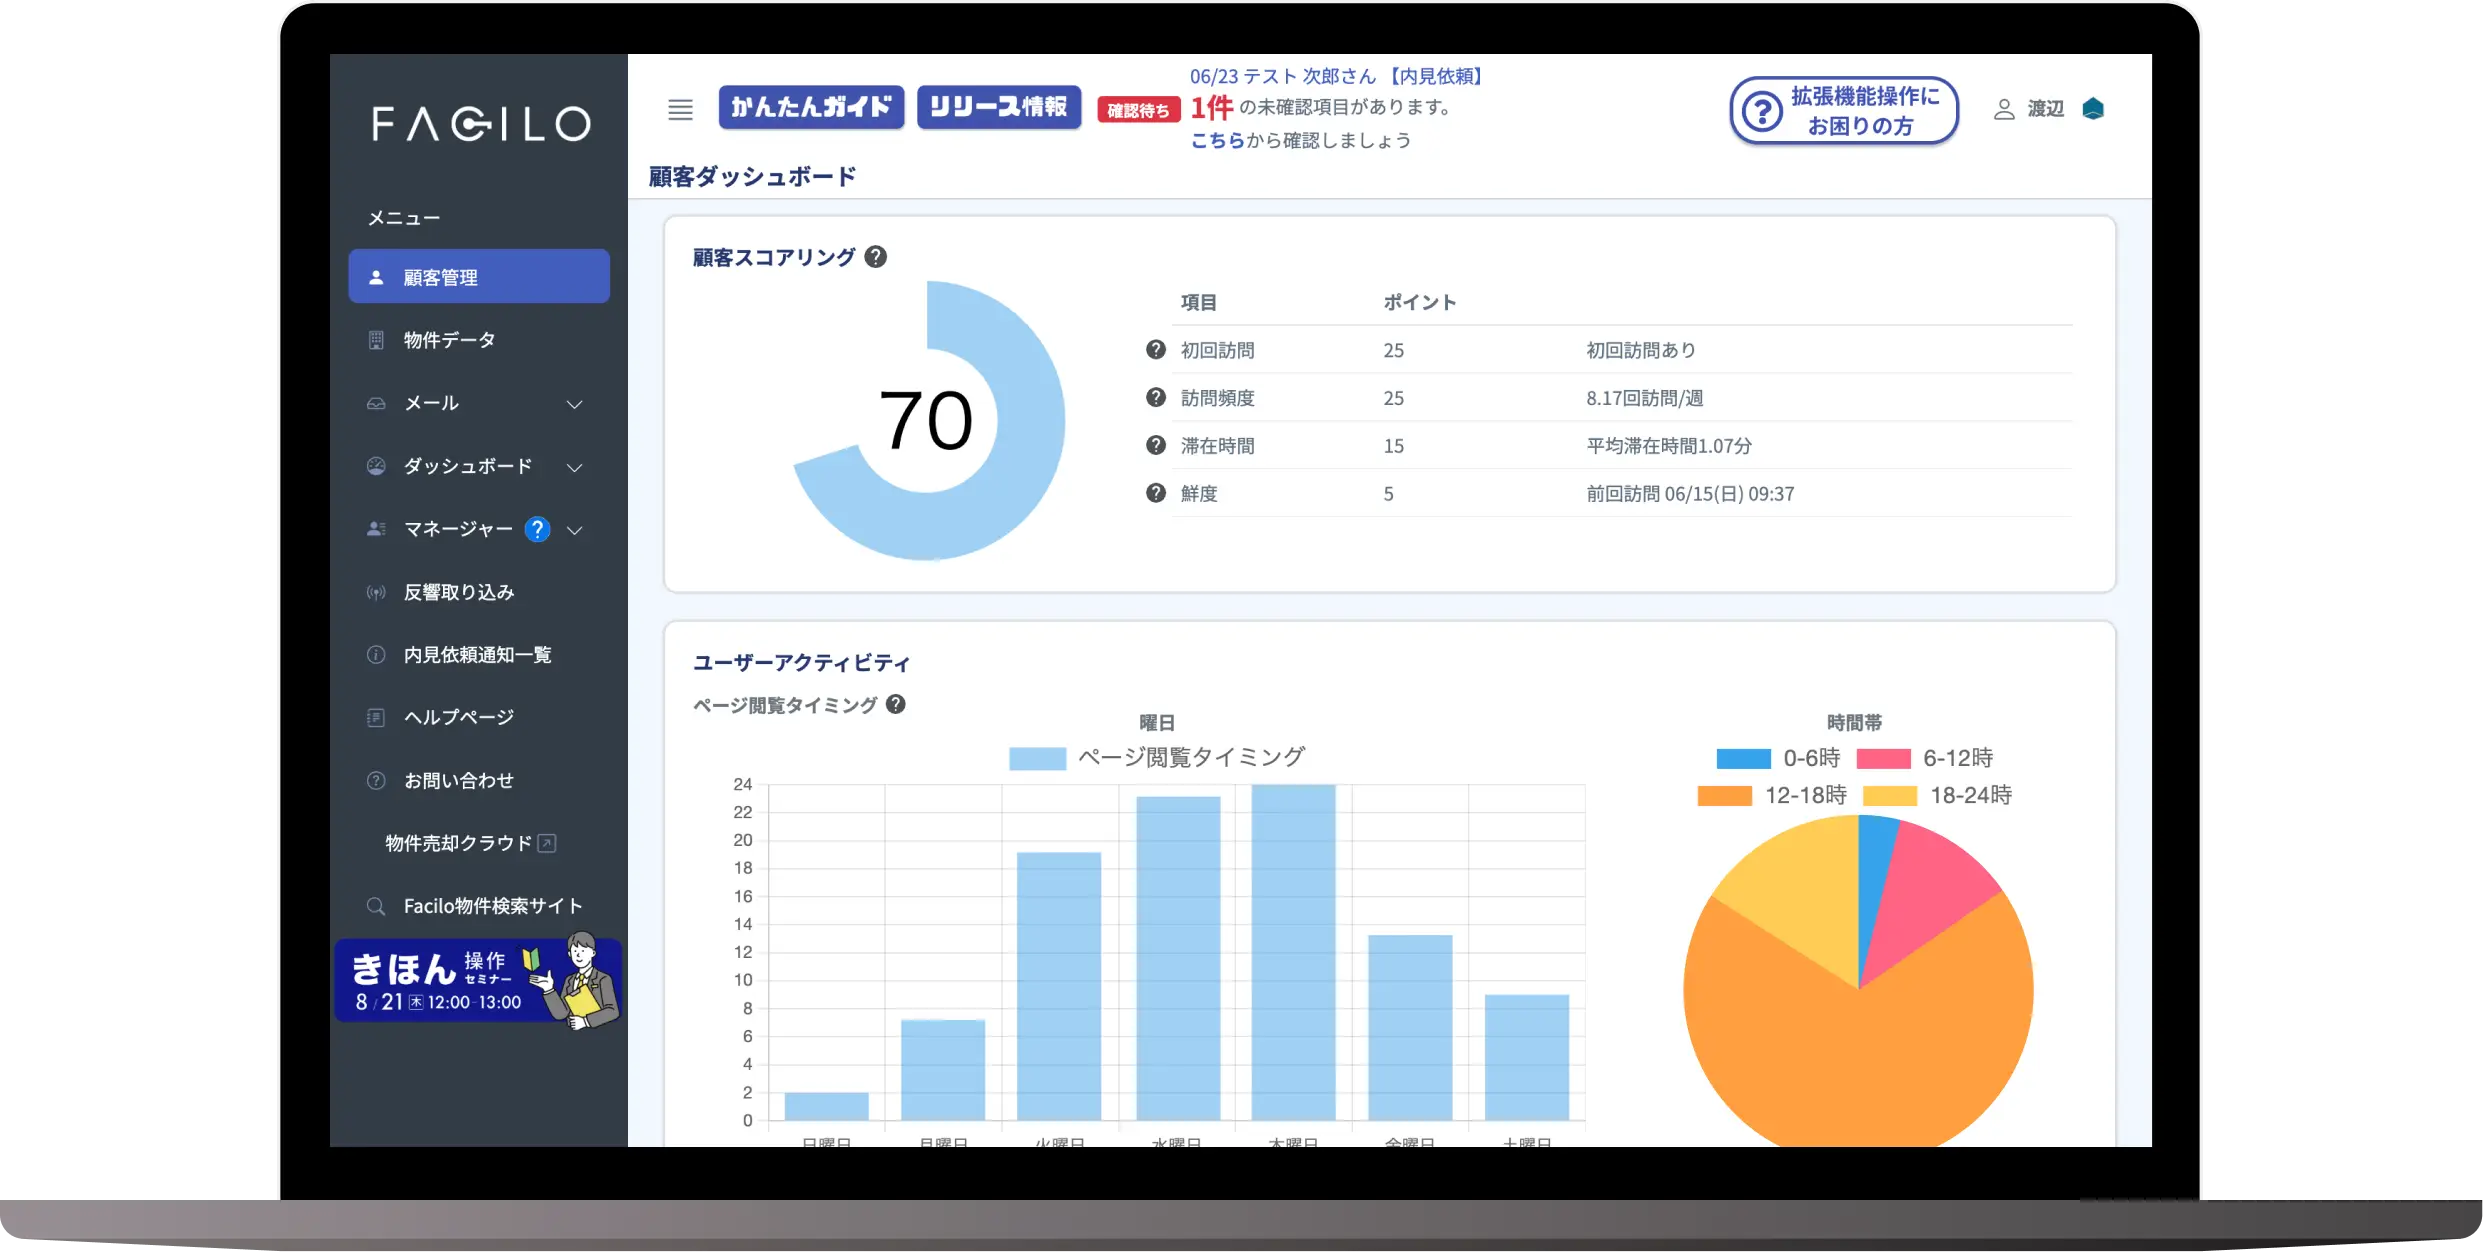Open the こちら link to confirm items
Image resolution: width=2483 pixels, height=1252 pixels.
[x=1217, y=141]
